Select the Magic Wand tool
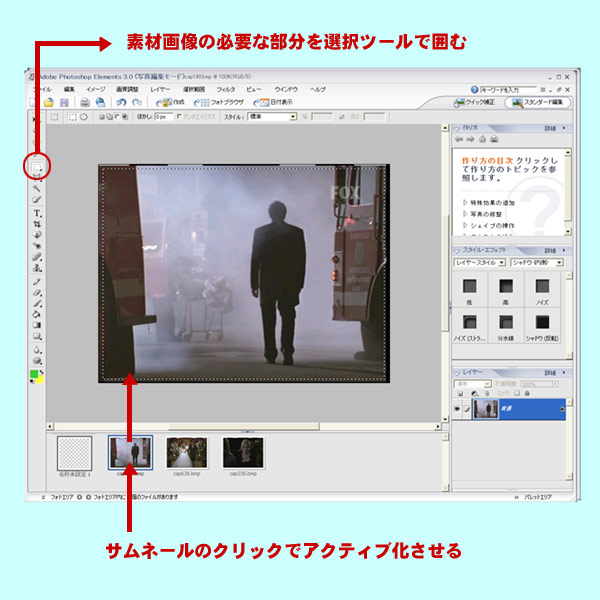600x600 pixels. 37,188
